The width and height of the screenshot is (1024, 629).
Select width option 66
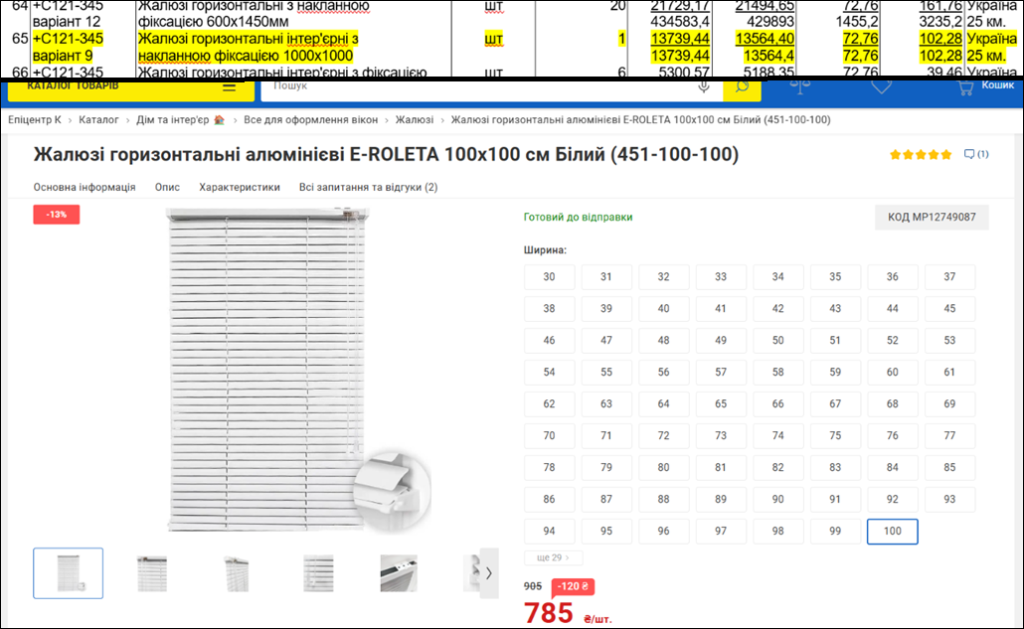pyautogui.click(x=778, y=404)
